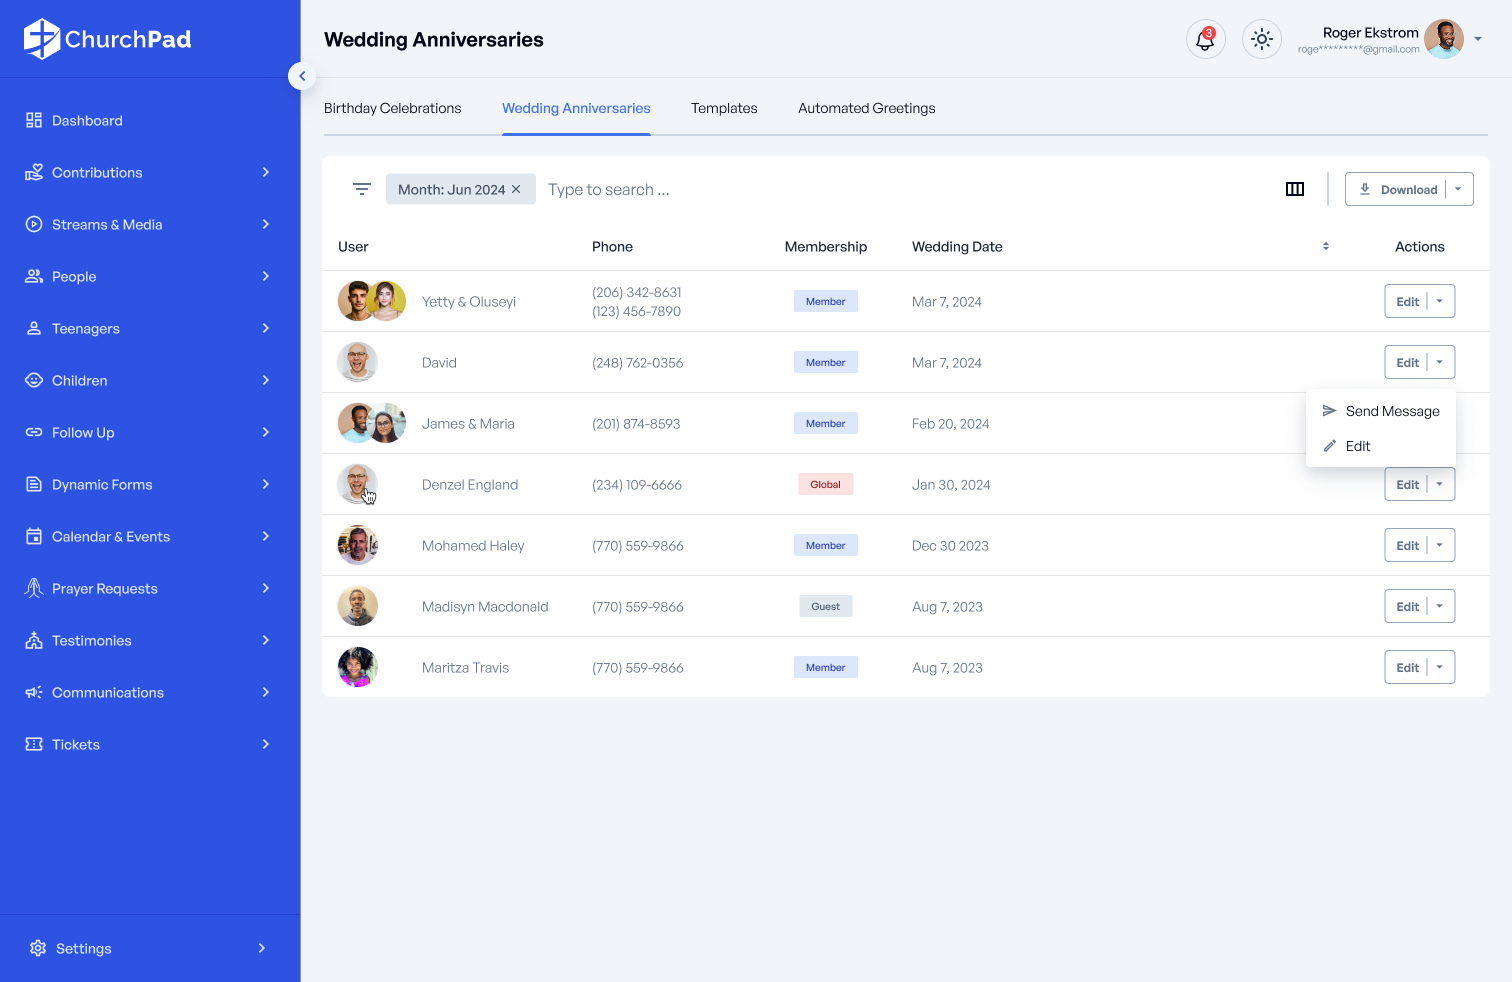
Task: Click the ChurchPad logo
Action: [x=108, y=39]
